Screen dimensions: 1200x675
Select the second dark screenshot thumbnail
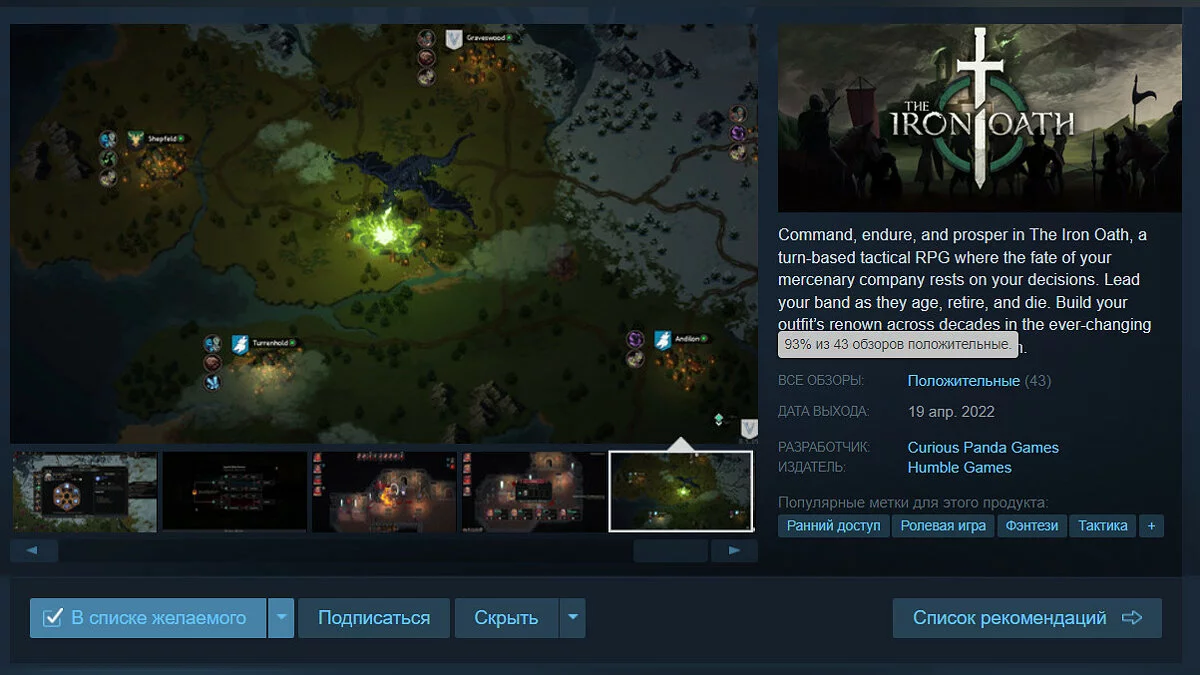pyautogui.click(x=234, y=492)
